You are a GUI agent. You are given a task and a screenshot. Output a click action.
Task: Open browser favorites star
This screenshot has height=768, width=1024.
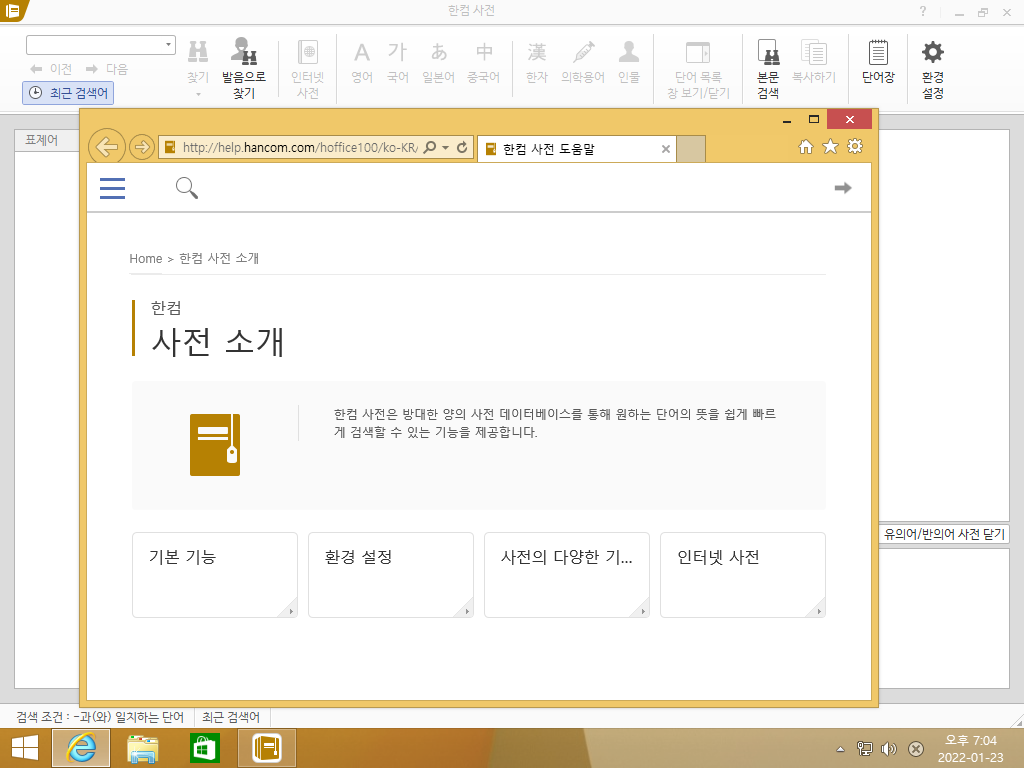(x=830, y=146)
